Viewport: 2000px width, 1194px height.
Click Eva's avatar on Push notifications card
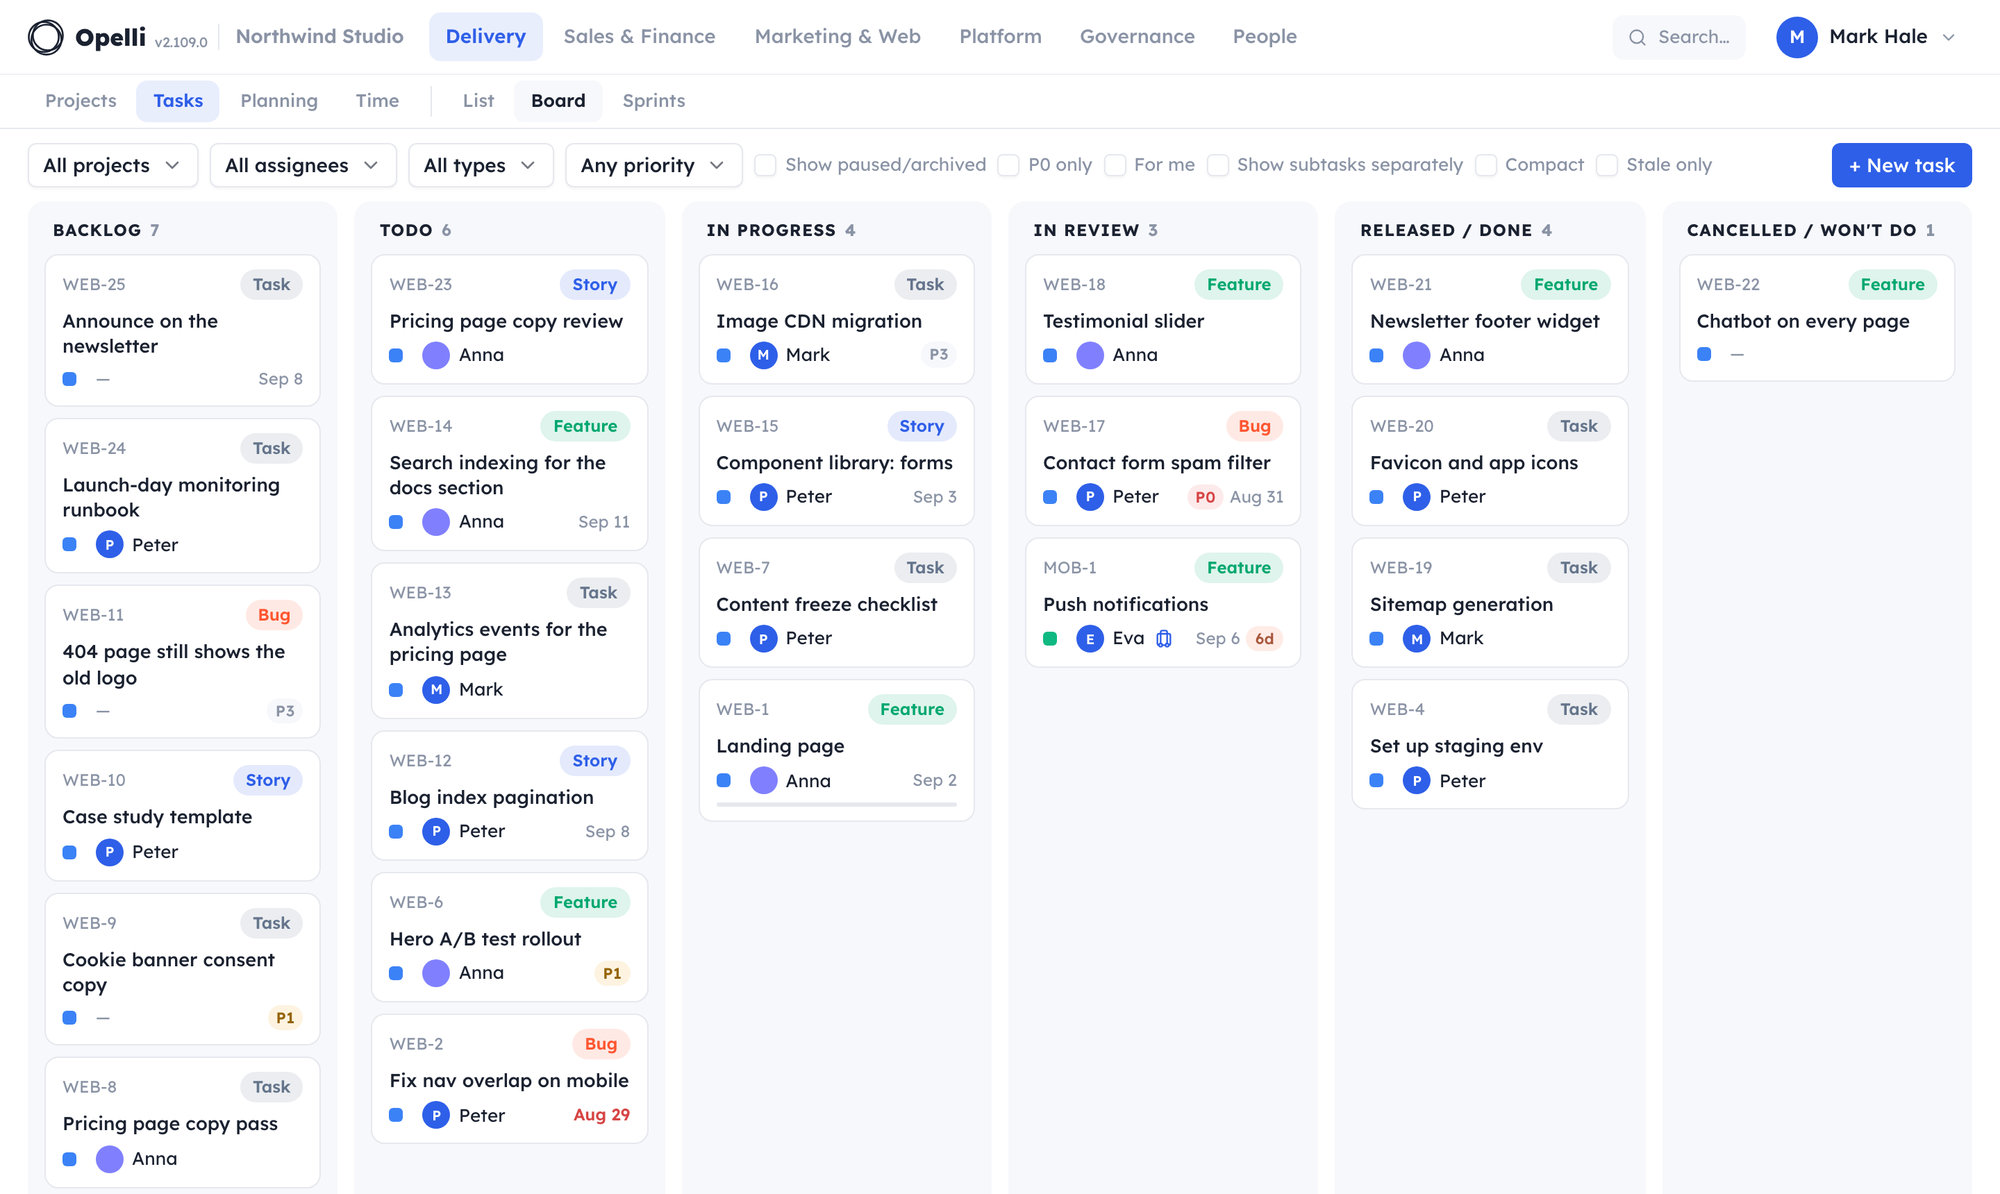pos(1089,638)
